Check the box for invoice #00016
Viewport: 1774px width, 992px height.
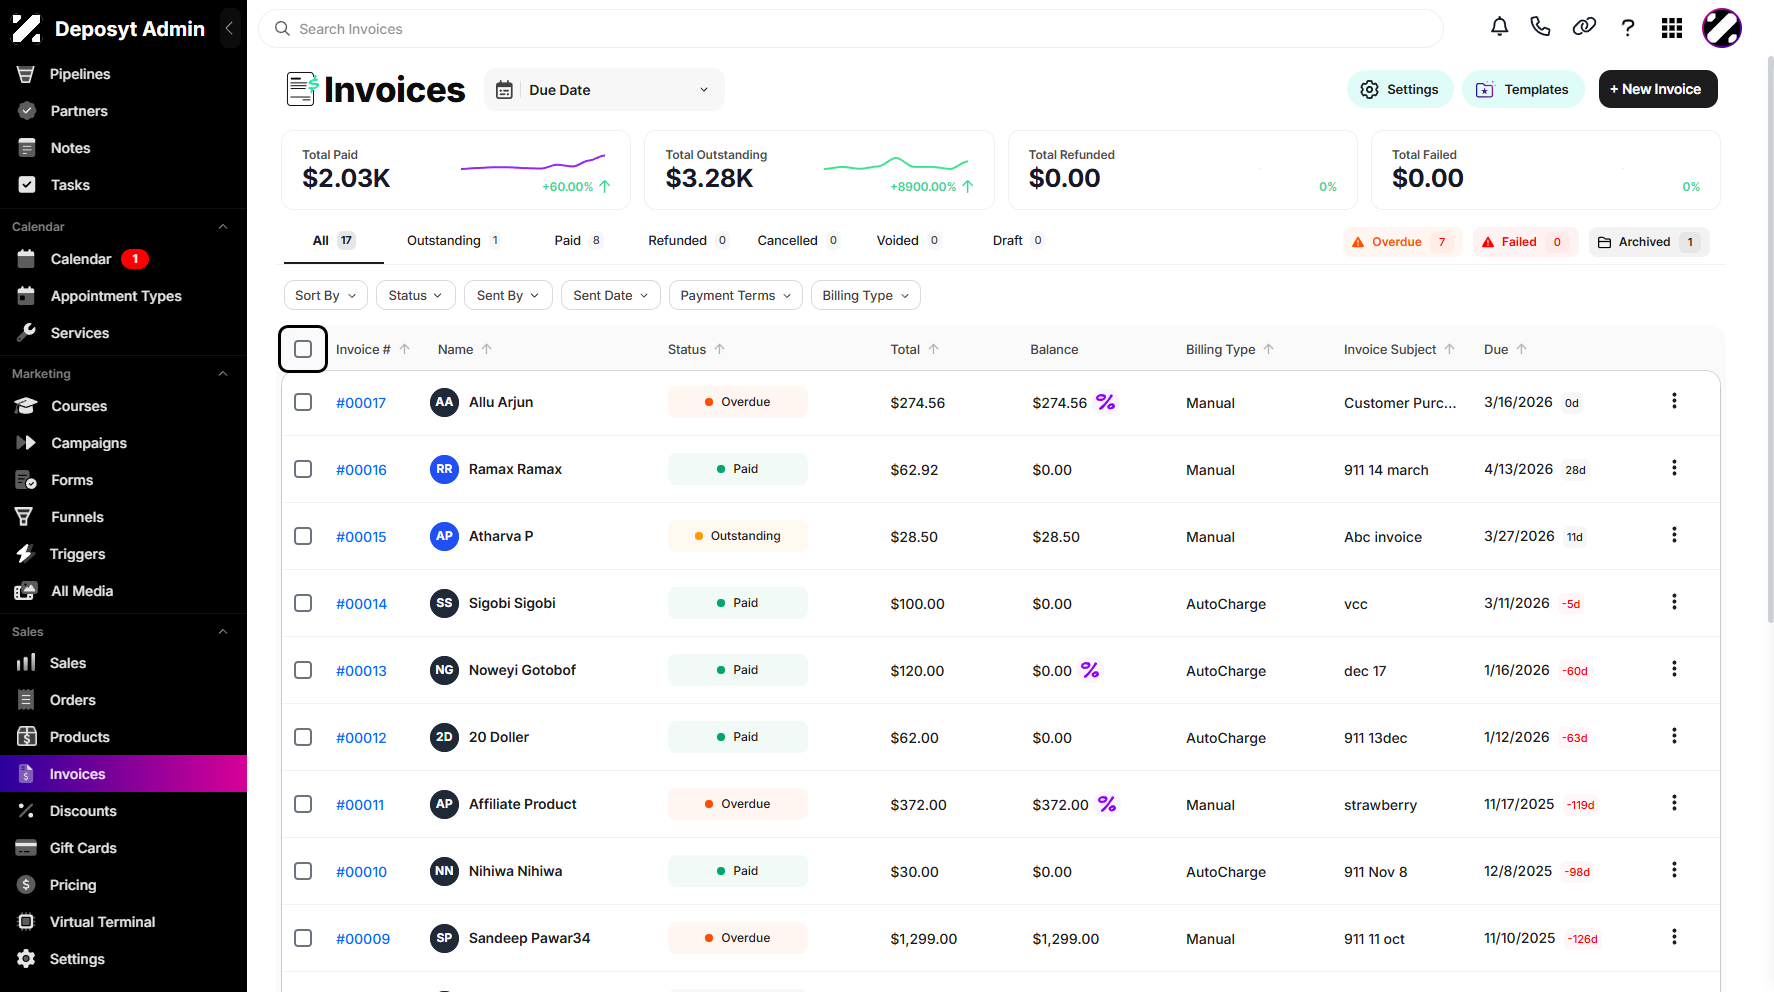click(303, 469)
